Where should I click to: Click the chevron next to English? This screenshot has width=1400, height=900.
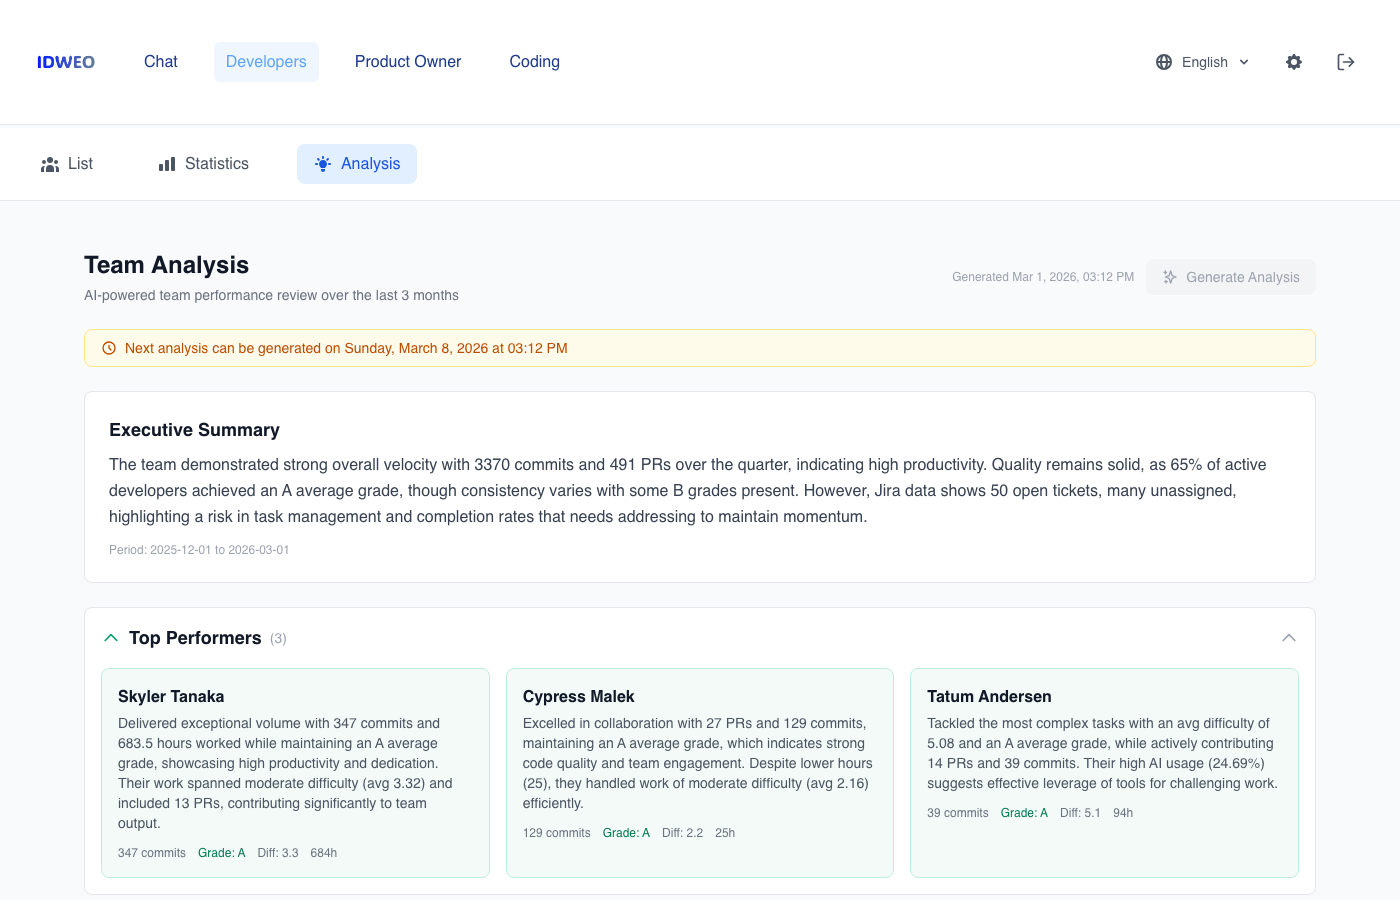1245,62
